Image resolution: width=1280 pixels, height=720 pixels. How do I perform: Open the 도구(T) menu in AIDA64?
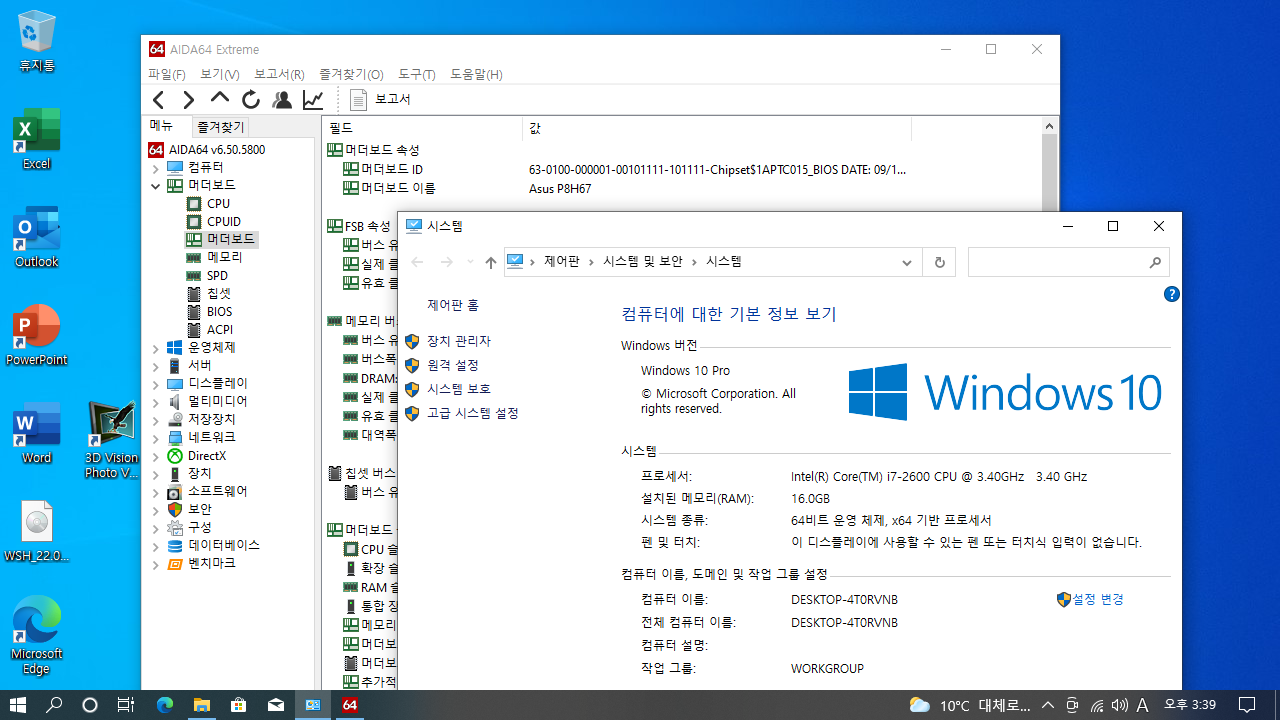pos(416,74)
